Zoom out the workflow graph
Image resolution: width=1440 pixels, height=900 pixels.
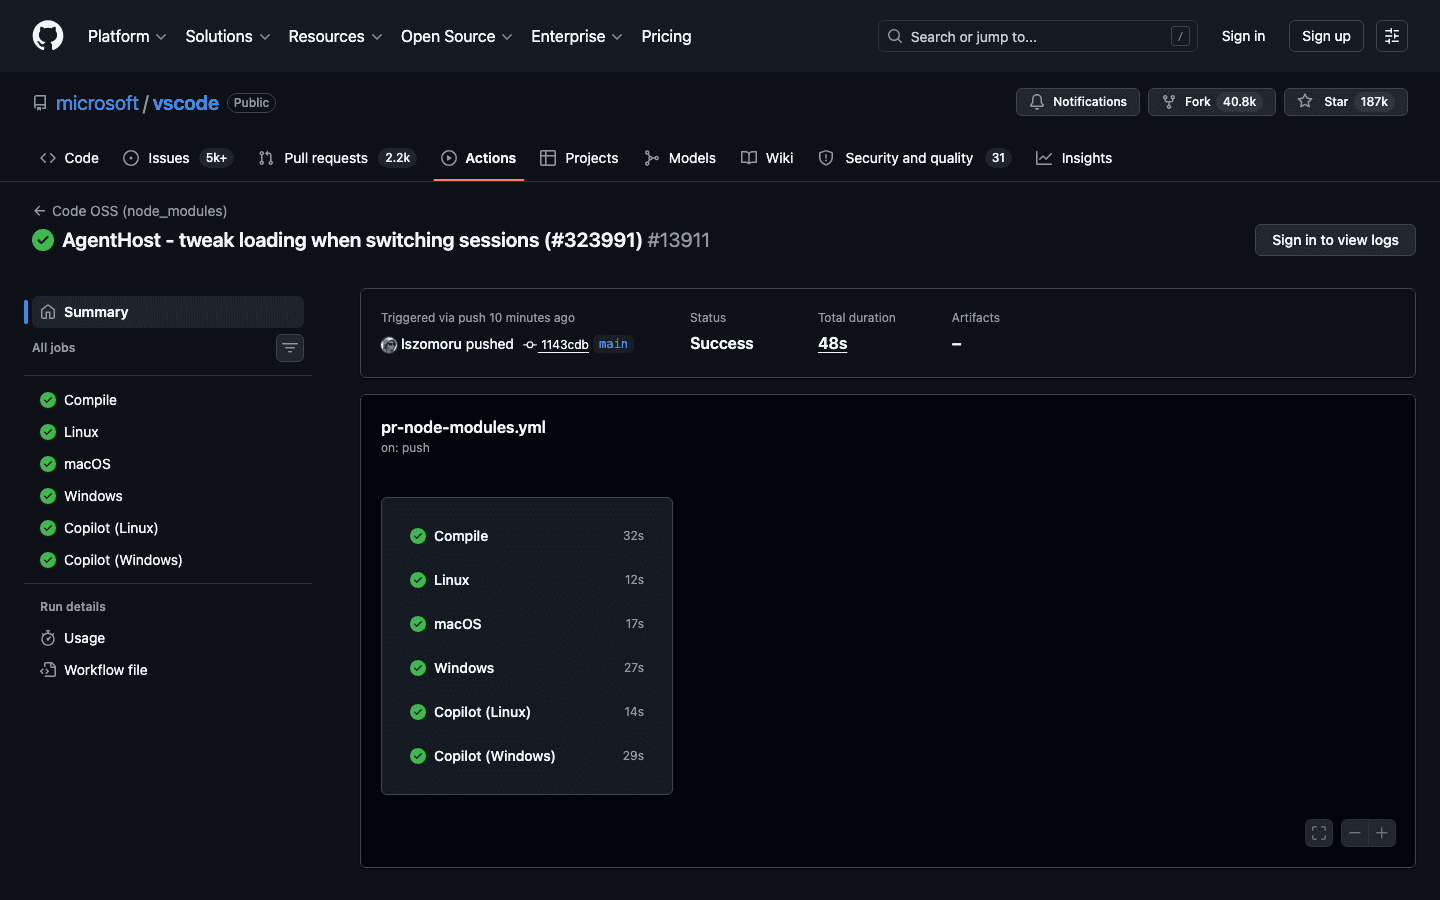click(x=1355, y=833)
